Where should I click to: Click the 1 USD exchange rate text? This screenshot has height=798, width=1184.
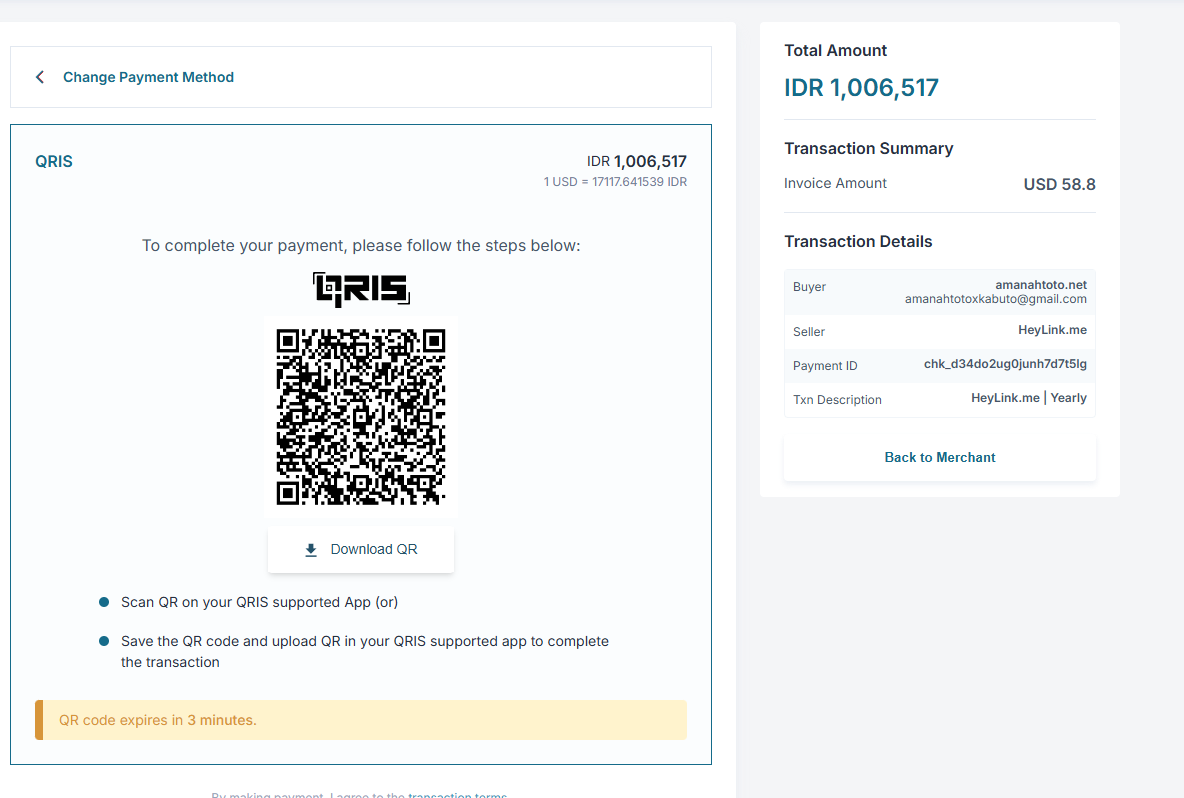tap(614, 182)
